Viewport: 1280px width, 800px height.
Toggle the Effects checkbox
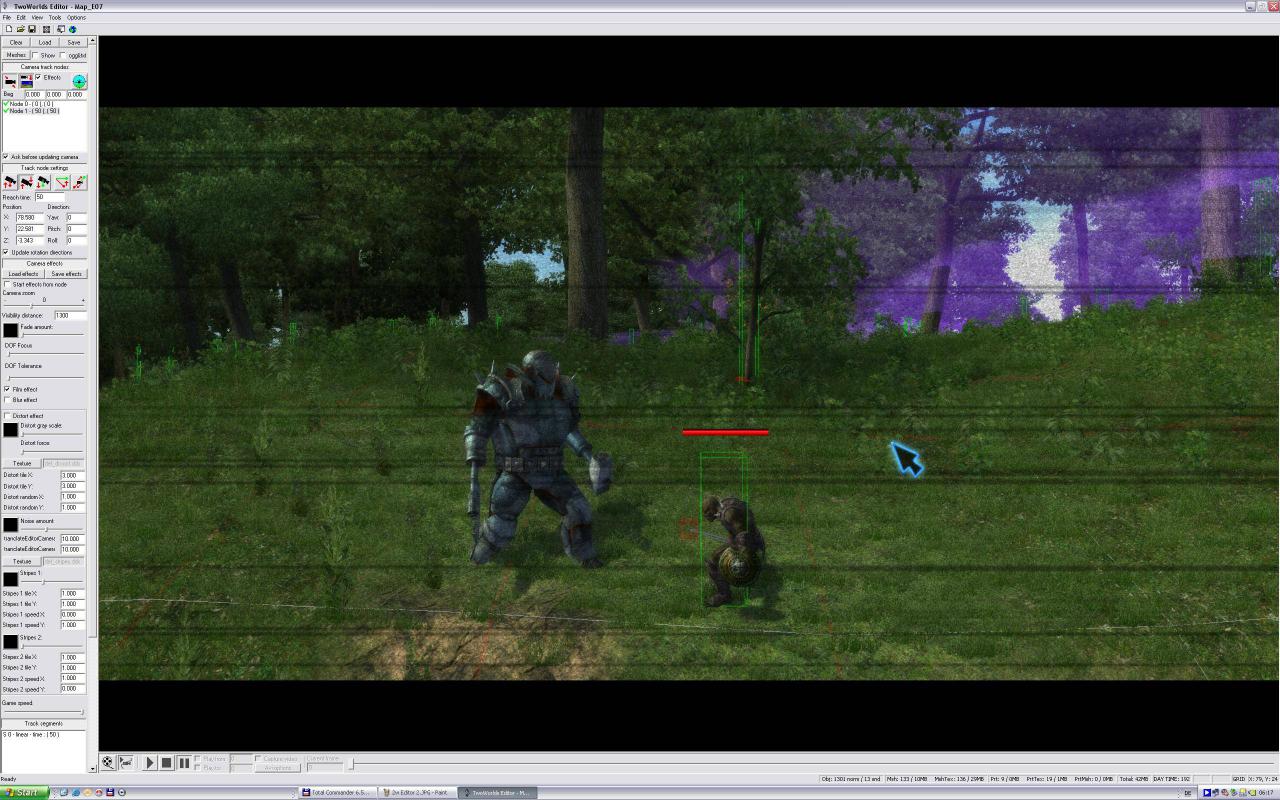(x=38, y=77)
